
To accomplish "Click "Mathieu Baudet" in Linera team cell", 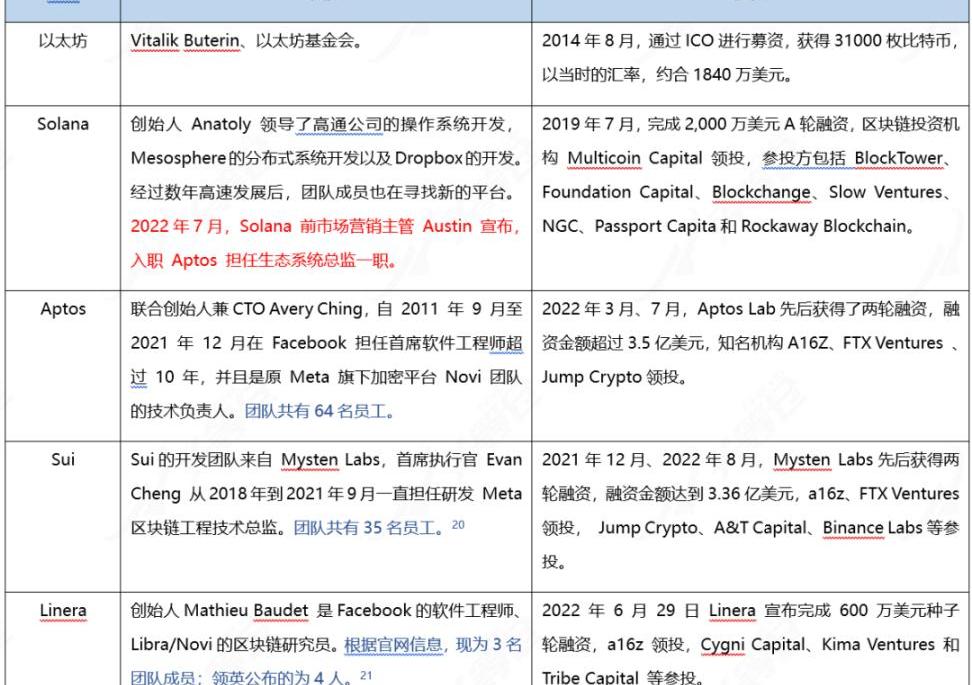I will [x=246, y=611].
